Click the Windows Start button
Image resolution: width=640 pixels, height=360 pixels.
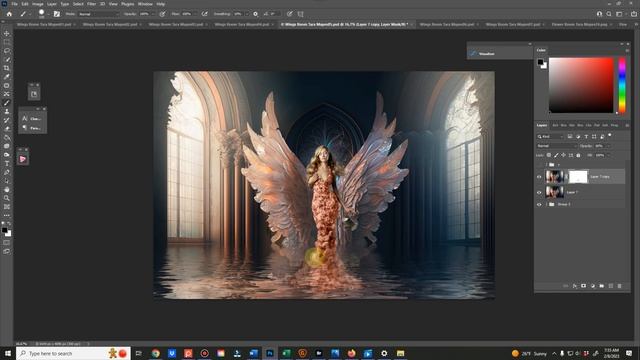7,353
